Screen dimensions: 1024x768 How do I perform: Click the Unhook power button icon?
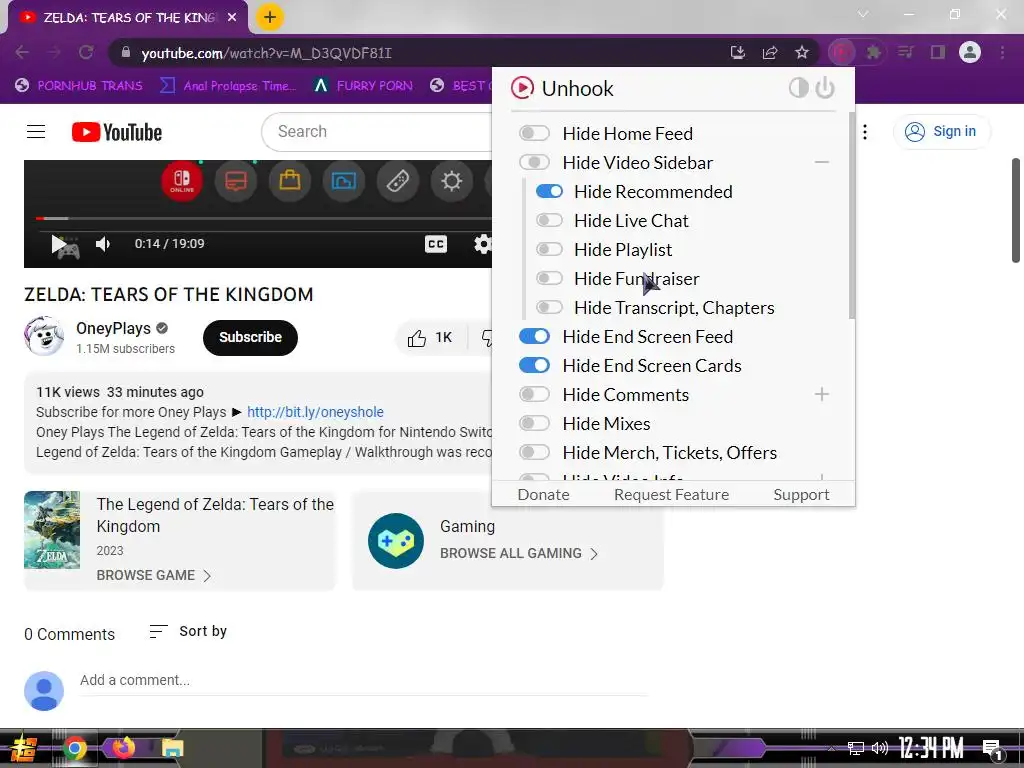[825, 88]
